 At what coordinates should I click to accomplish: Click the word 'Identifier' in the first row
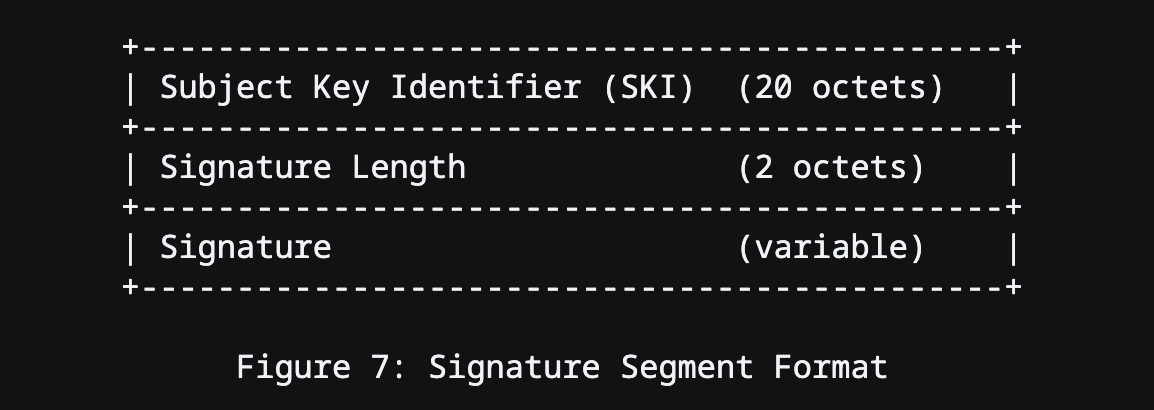[486, 88]
